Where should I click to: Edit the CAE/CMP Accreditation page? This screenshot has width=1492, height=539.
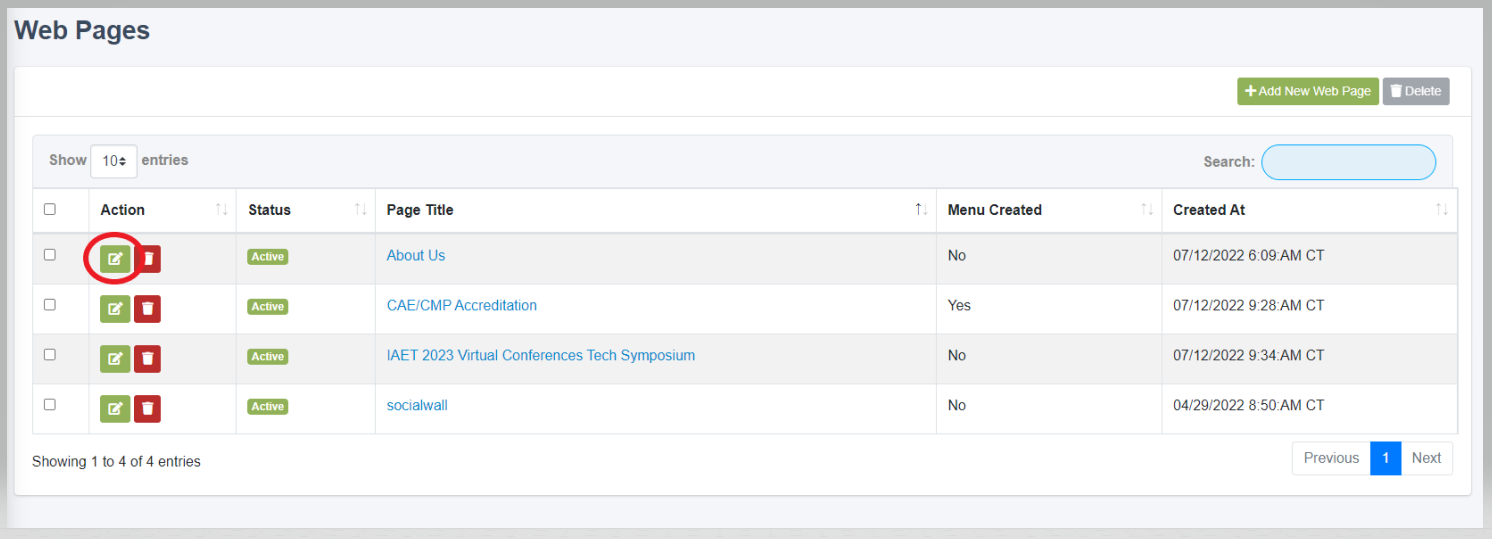coord(115,308)
